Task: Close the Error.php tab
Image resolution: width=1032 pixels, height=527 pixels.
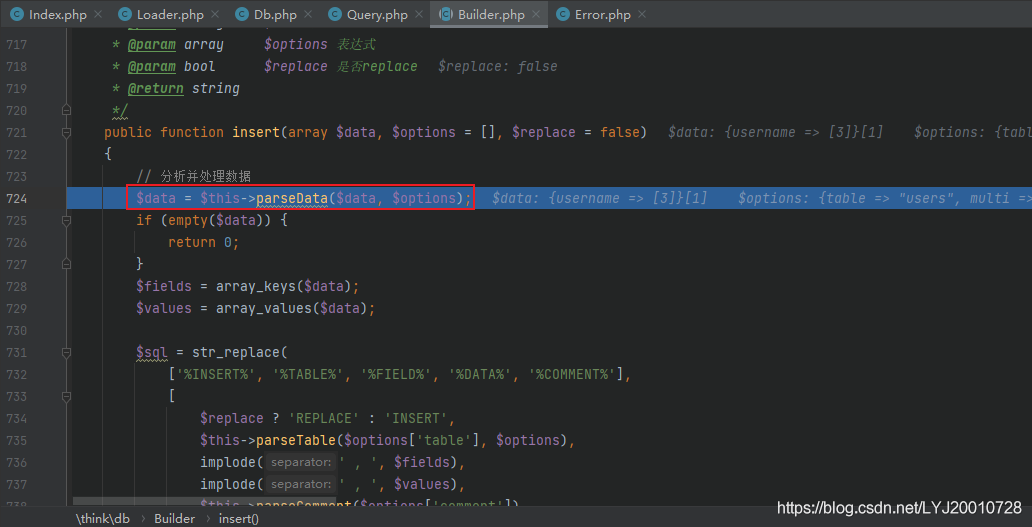Action: 642,14
